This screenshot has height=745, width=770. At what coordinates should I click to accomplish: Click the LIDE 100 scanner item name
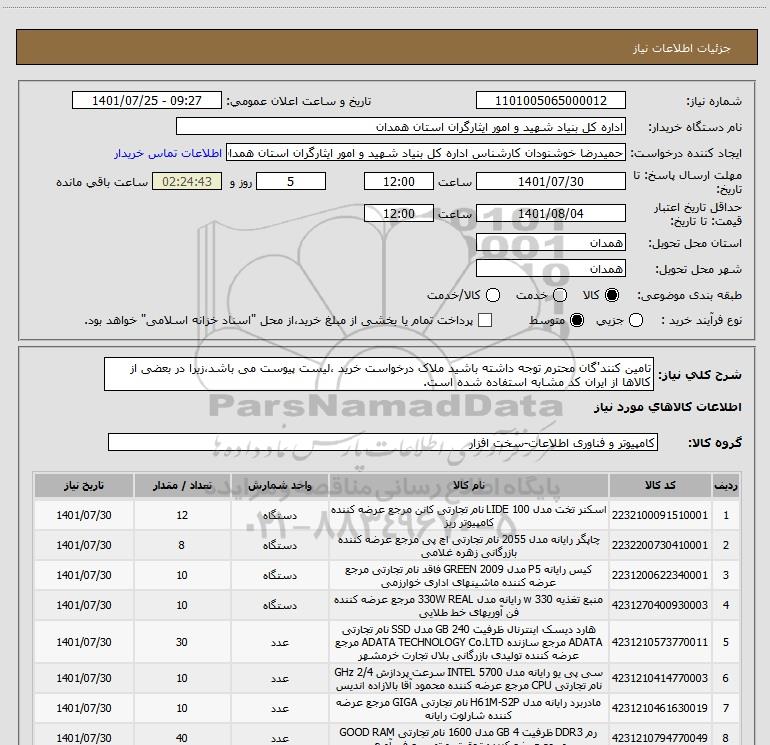pyautogui.click(x=468, y=516)
